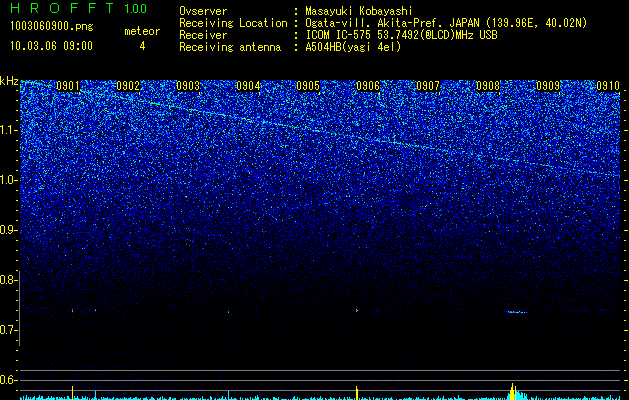Click the 0904 time marker
The image size is (629, 400).
pos(248,86)
